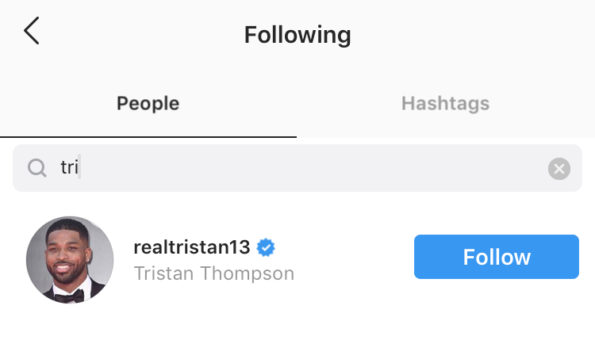Click the Tristan Thompson display name
The image size is (595, 363).
pos(214,273)
